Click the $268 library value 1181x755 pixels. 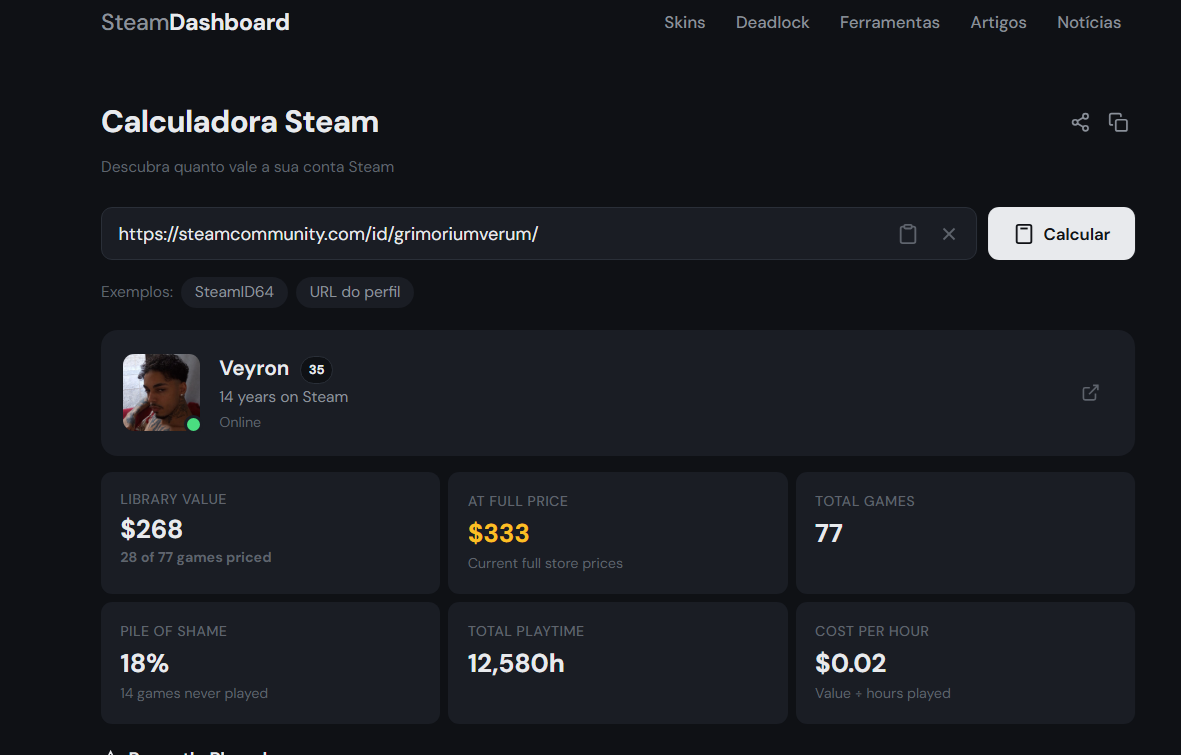151,529
